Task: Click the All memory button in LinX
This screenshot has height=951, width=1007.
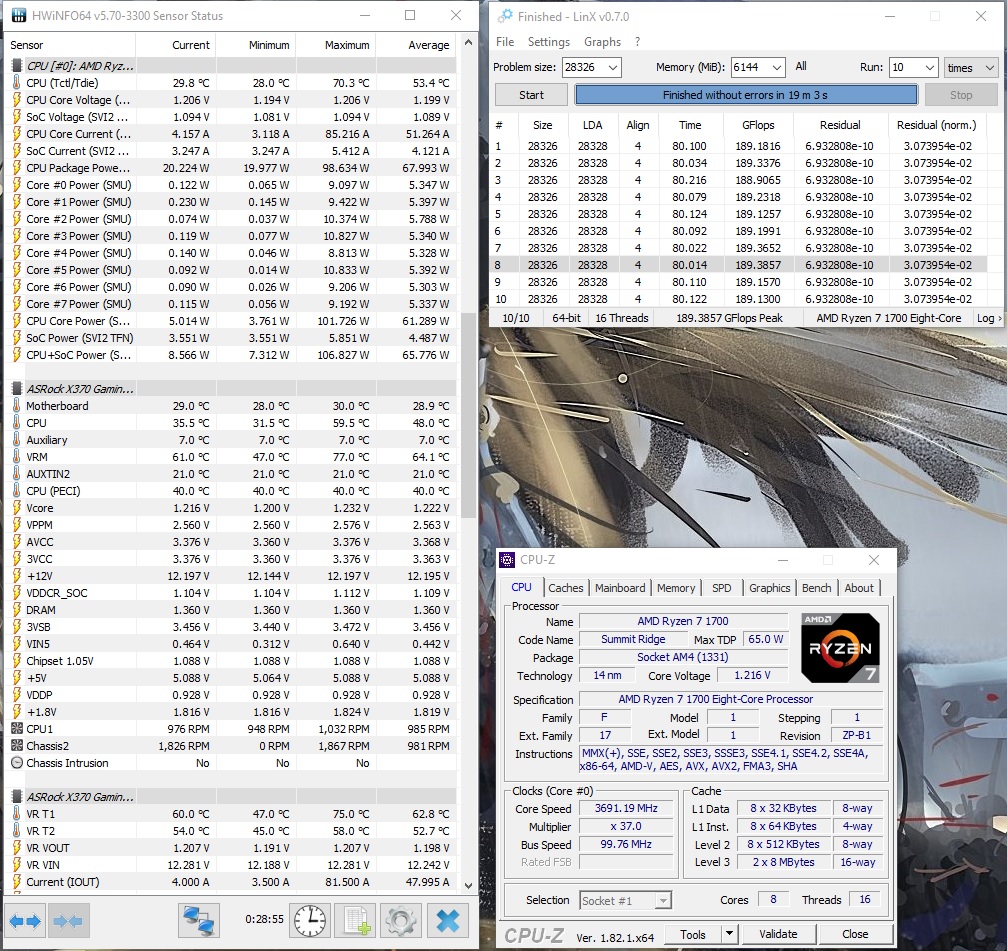Action: pos(801,66)
